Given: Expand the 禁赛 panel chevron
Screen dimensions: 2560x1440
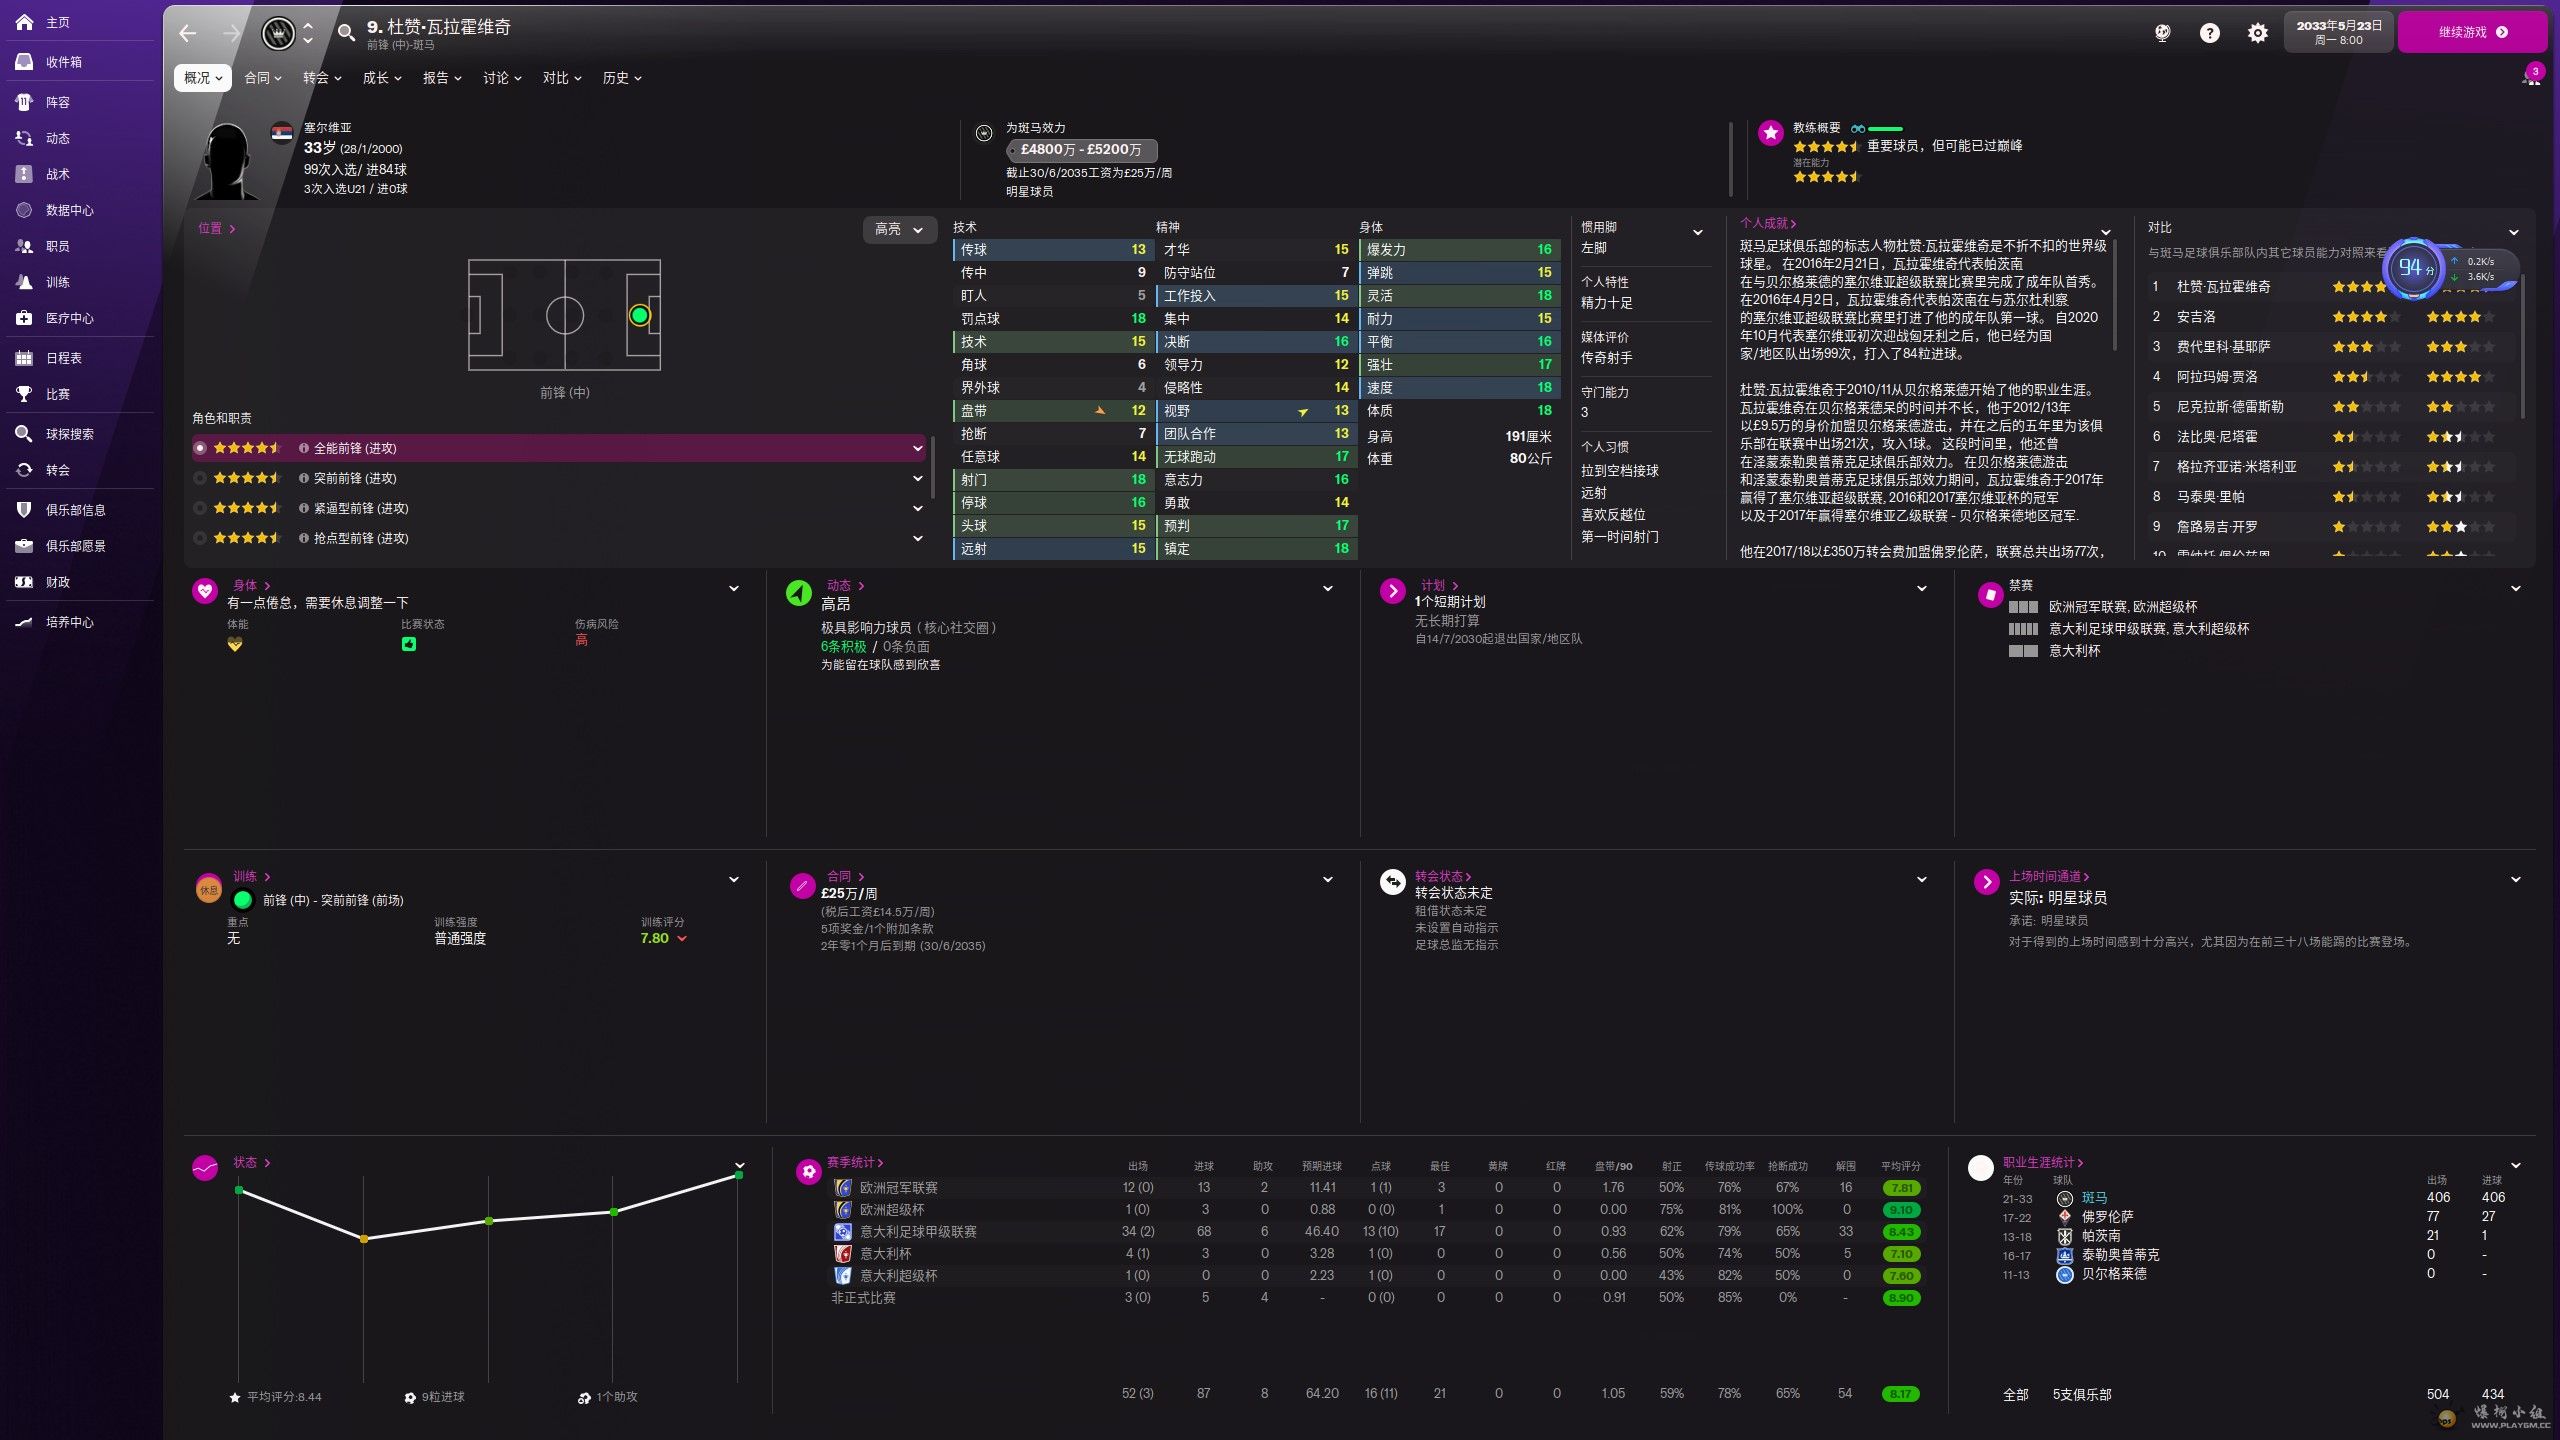Looking at the screenshot, I should 2516,588.
